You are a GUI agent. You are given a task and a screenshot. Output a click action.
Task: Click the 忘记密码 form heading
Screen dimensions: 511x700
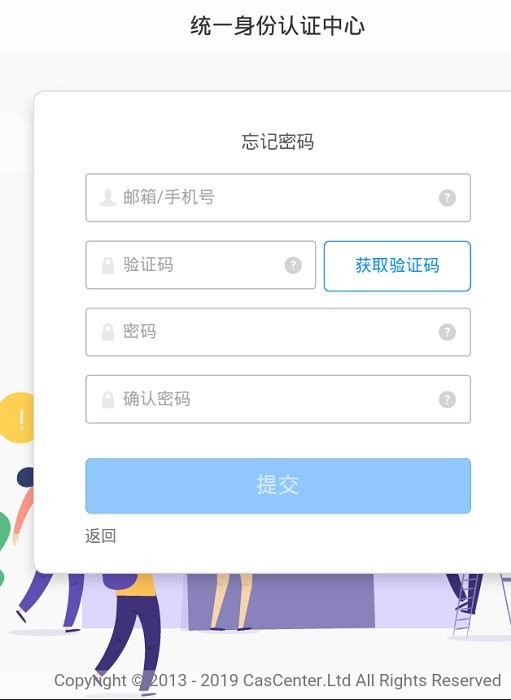point(278,142)
